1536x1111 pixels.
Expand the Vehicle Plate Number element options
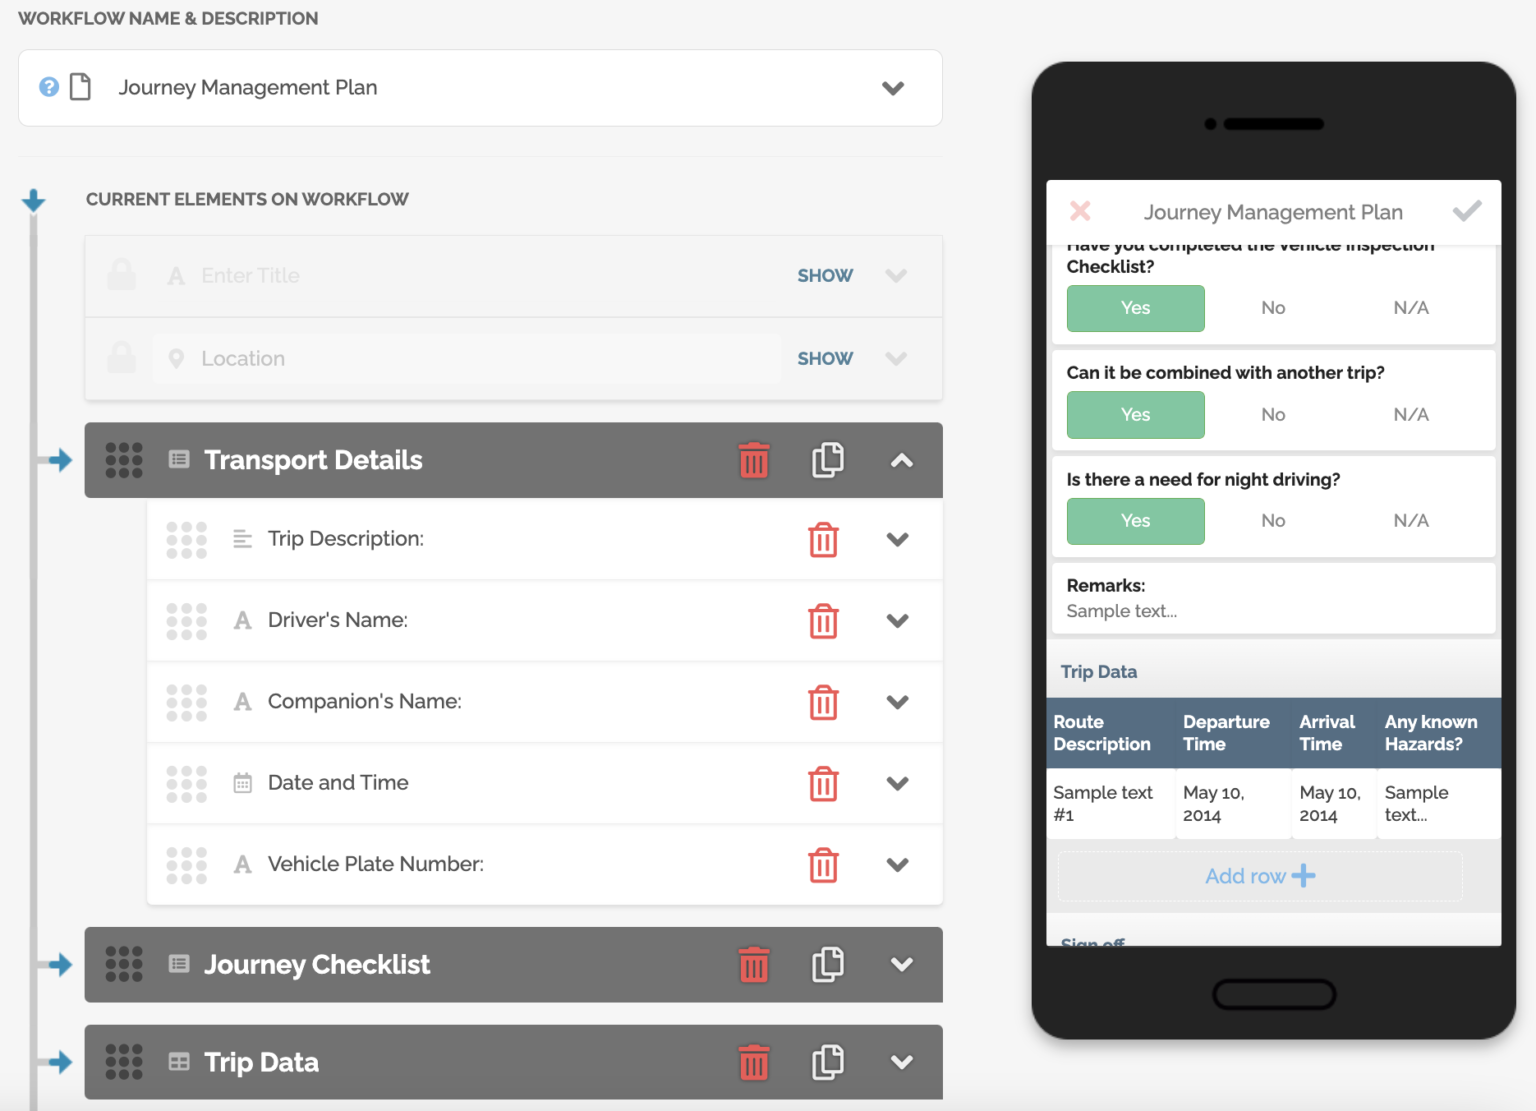898,864
